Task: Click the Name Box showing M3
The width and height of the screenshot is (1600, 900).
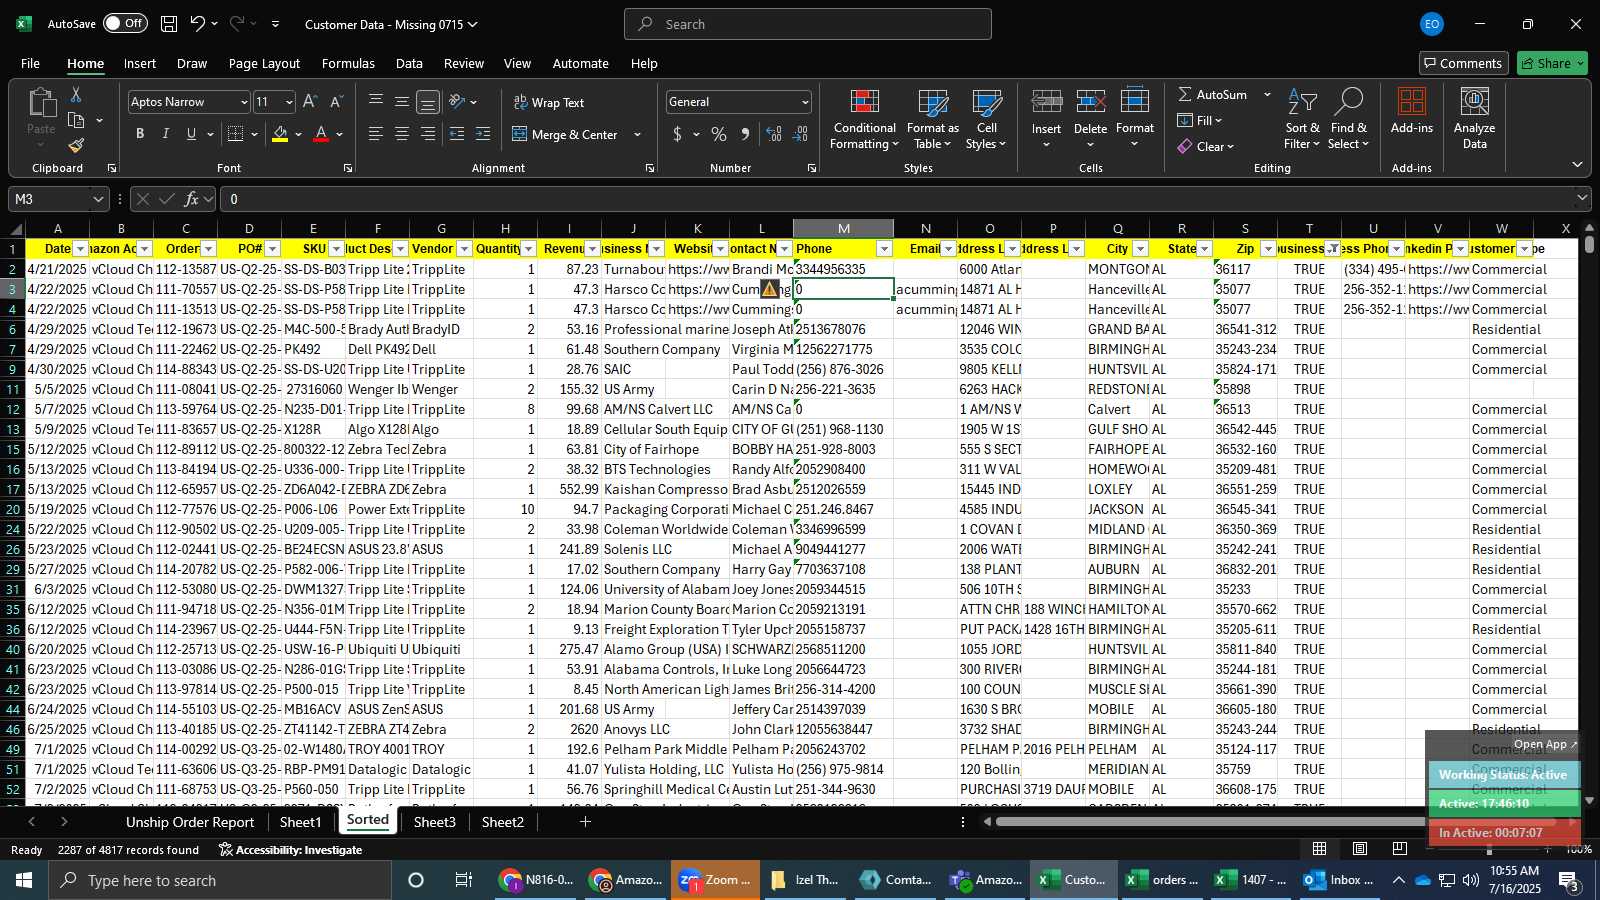Action: coord(58,199)
